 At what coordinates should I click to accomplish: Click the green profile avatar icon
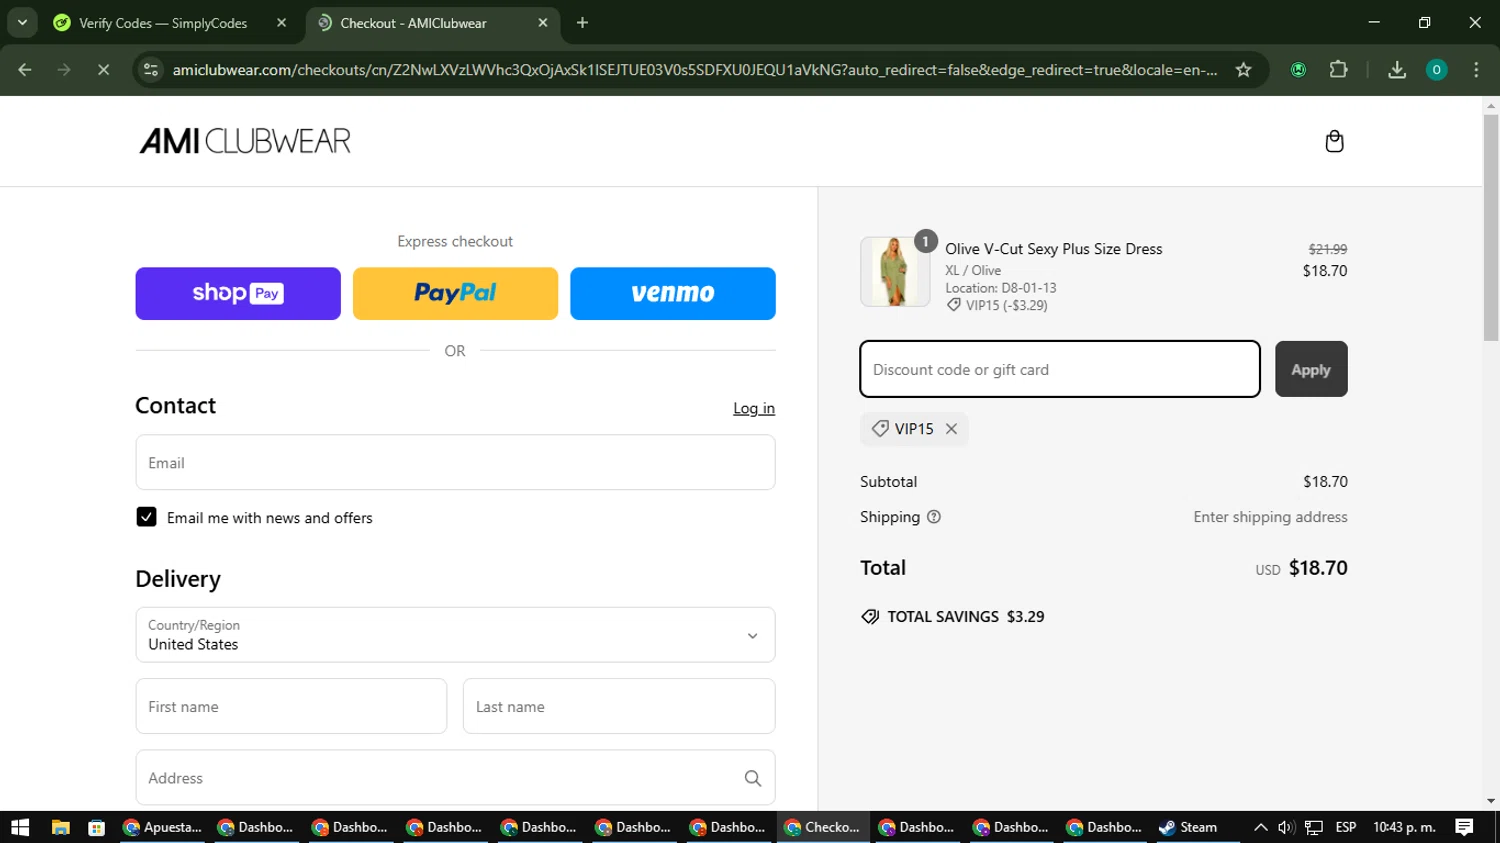(x=1436, y=70)
